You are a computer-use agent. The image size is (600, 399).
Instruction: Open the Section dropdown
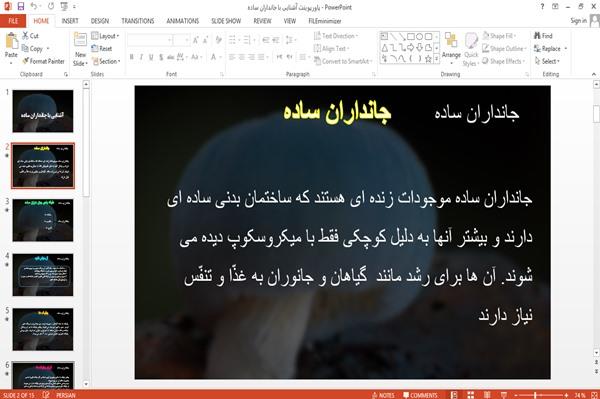(106, 61)
